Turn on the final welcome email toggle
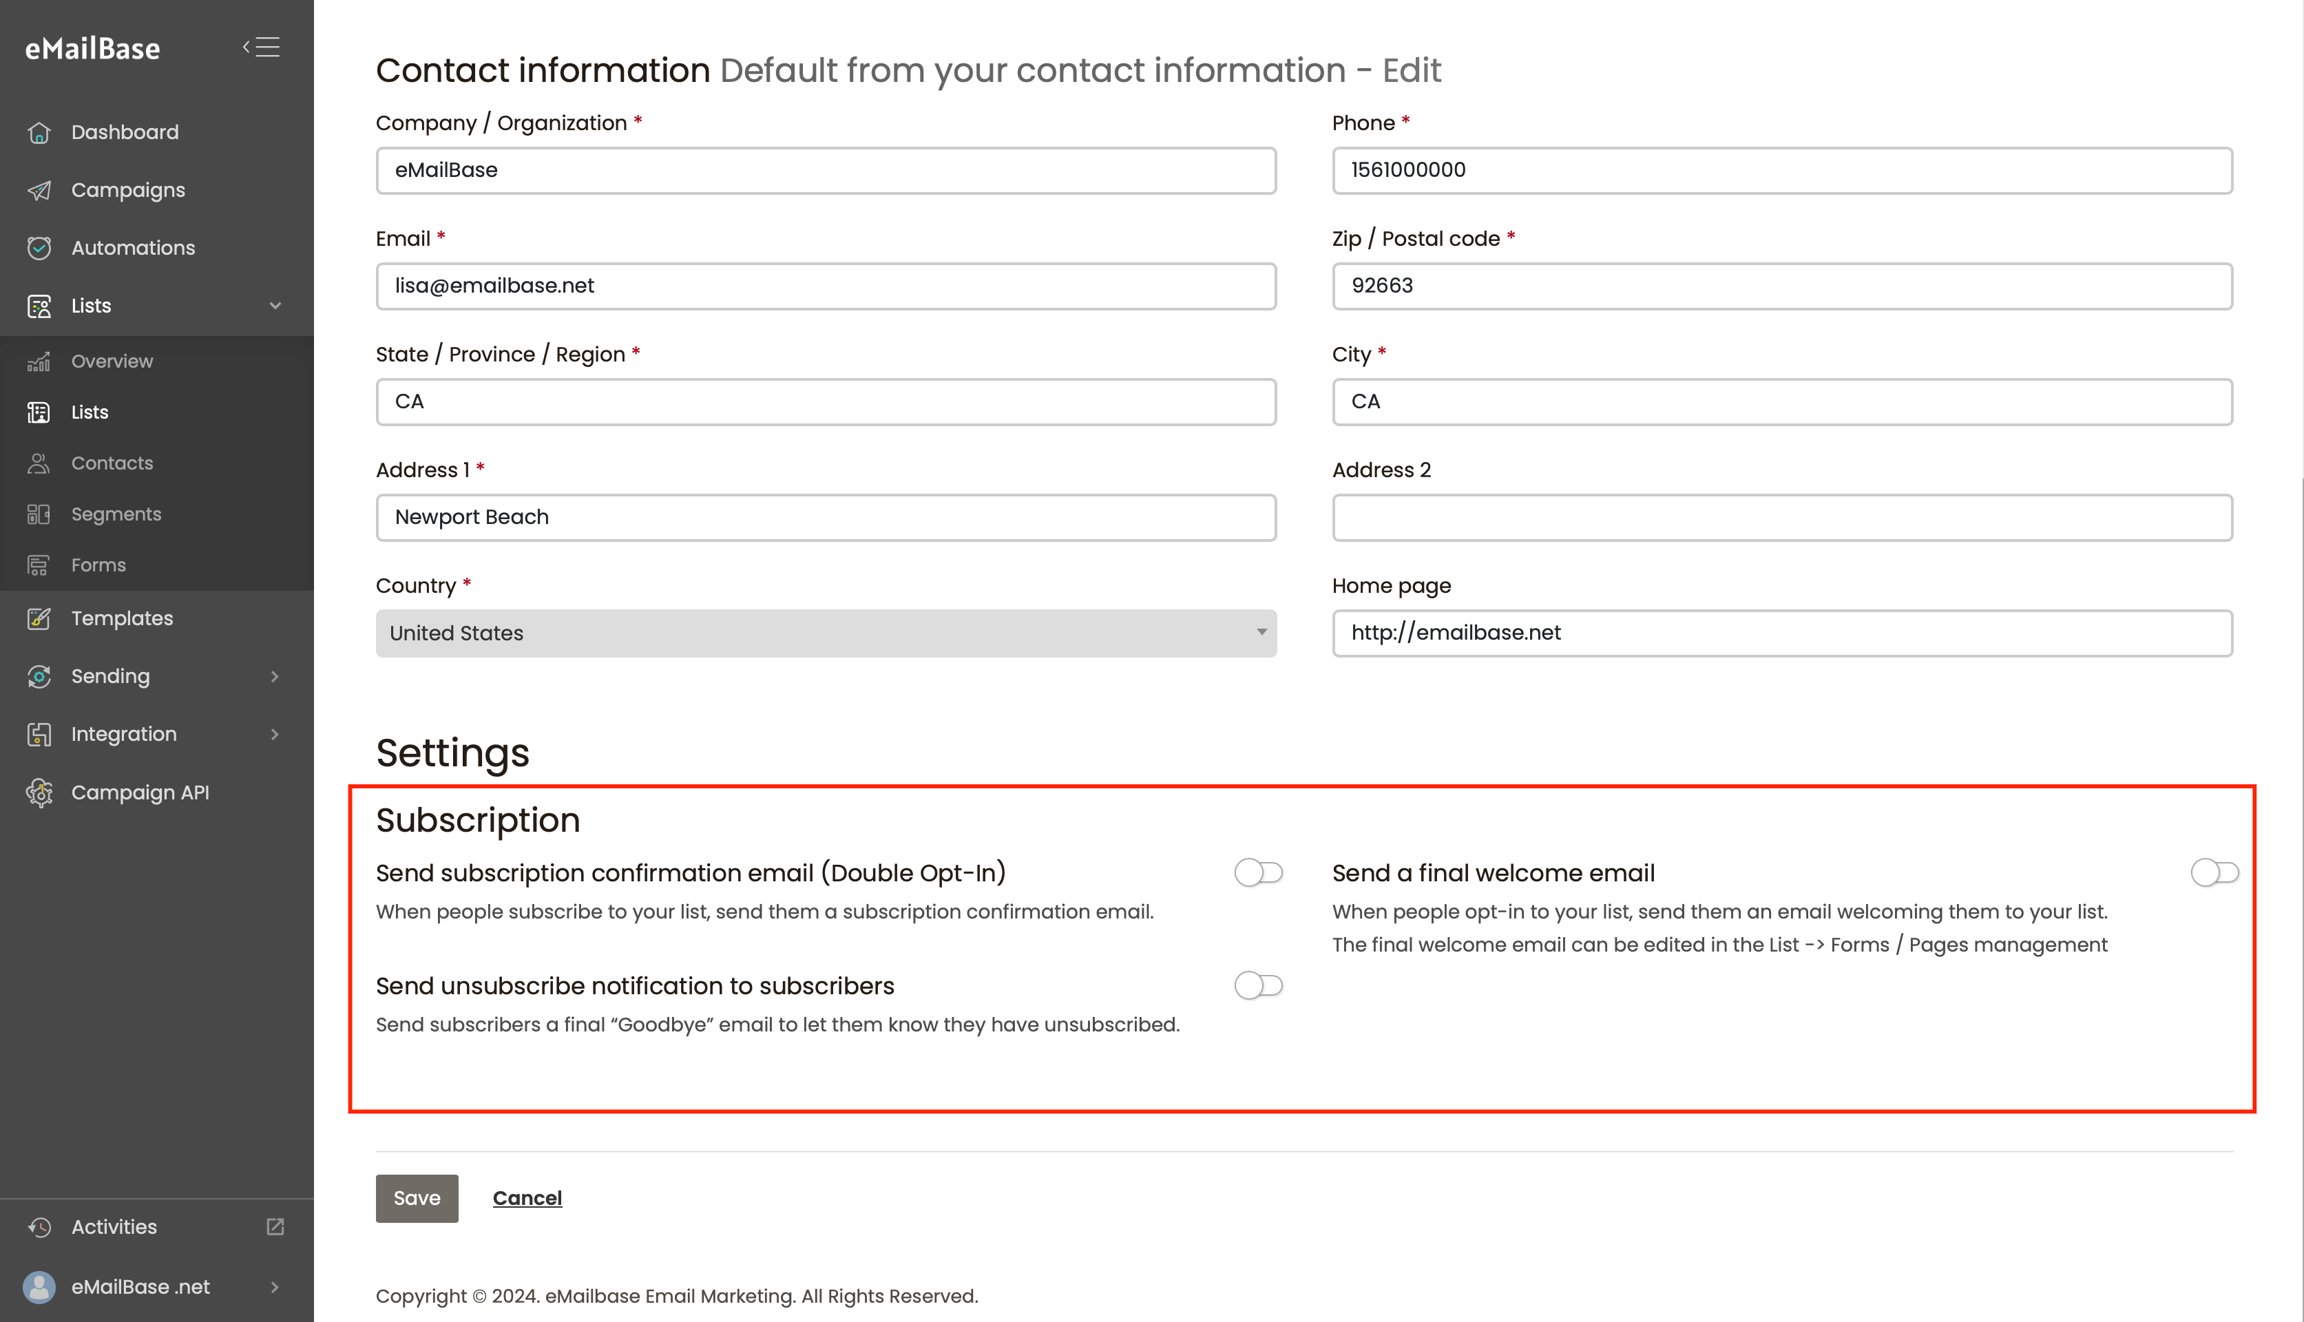2304x1322 pixels. pyautogui.click(x=2213, y=873)
